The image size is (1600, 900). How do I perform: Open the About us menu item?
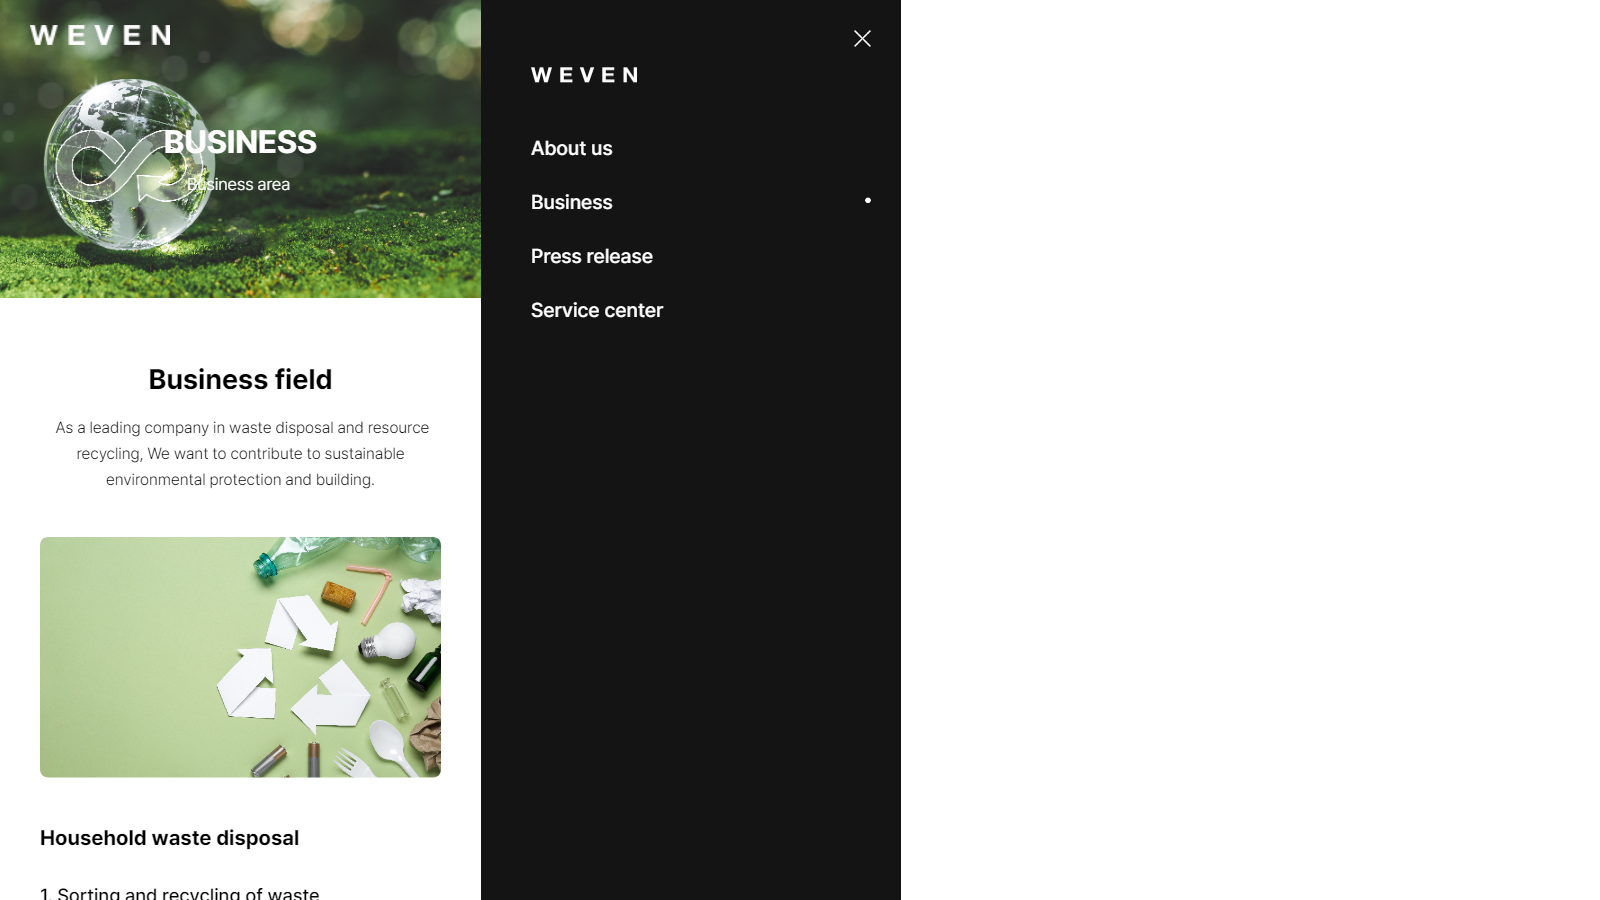coord(572,148)
